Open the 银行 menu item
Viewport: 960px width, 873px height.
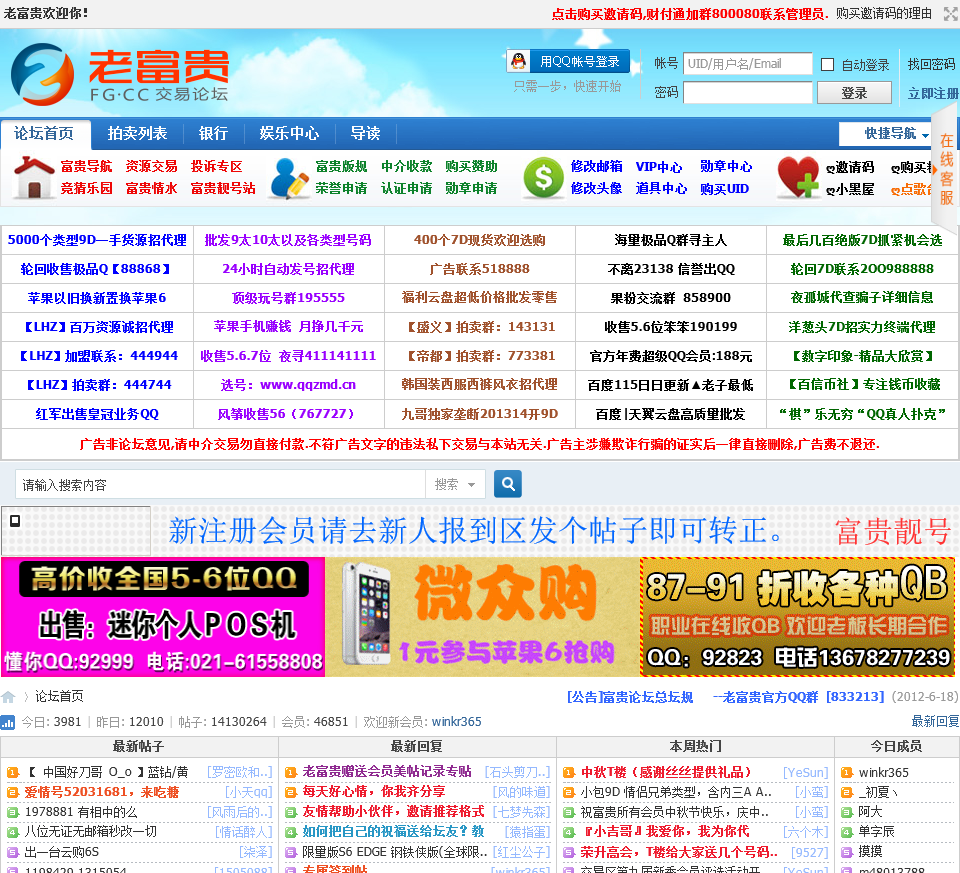coord(213,133)
